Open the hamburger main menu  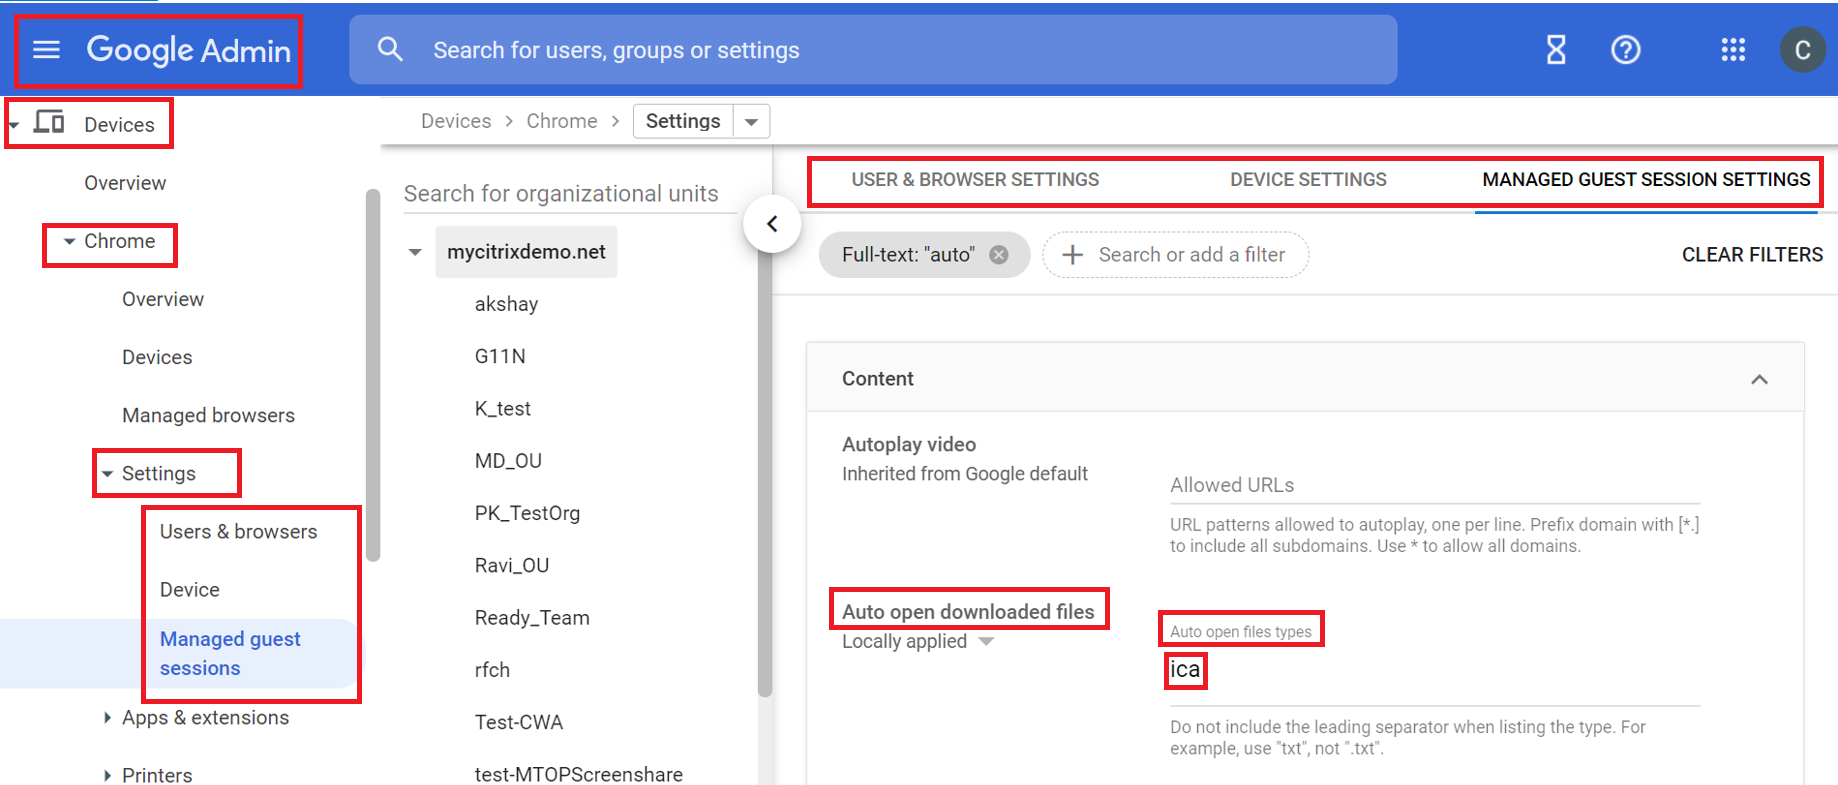[x=46, y=50]
